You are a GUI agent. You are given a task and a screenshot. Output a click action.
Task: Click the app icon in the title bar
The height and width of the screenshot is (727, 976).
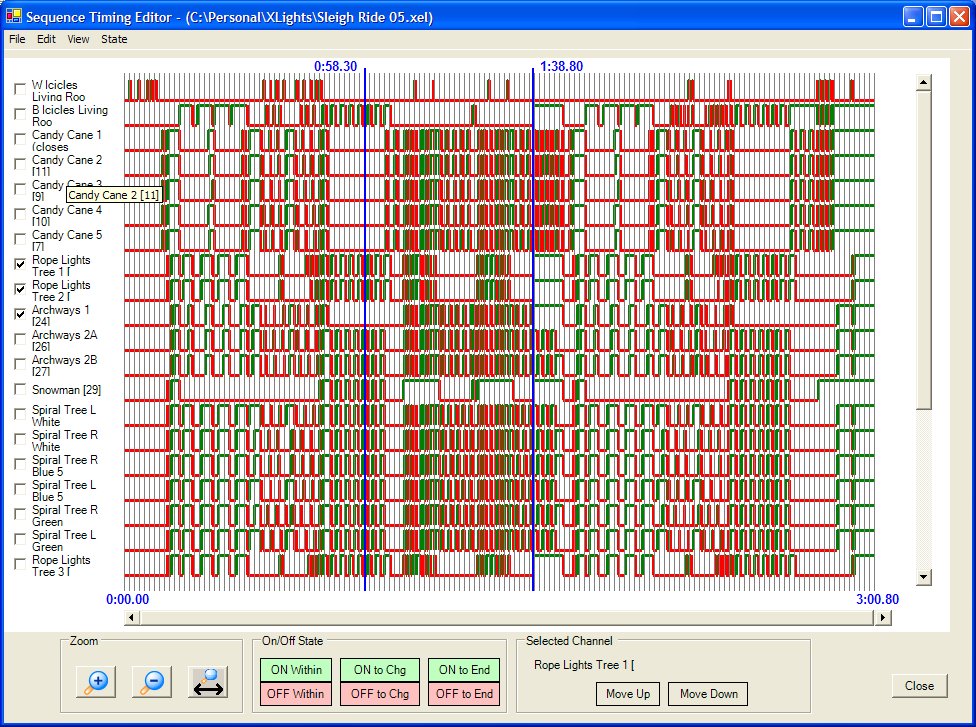(x=14, y=16)
